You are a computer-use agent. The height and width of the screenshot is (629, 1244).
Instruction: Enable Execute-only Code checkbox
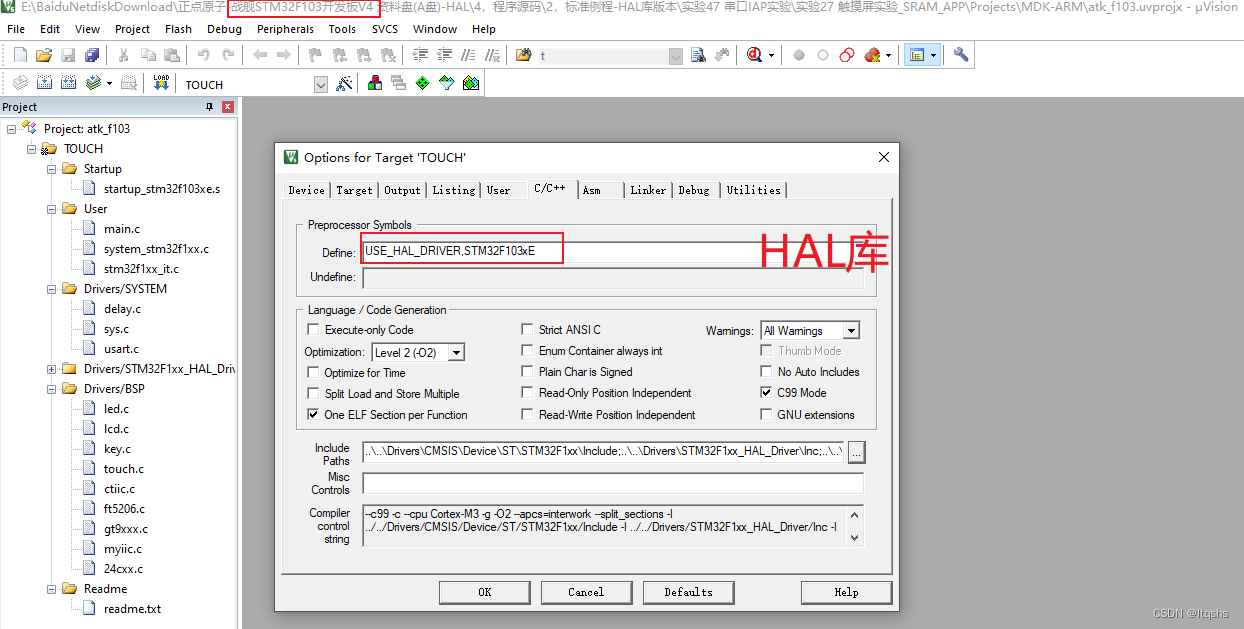tap(314, 330)
